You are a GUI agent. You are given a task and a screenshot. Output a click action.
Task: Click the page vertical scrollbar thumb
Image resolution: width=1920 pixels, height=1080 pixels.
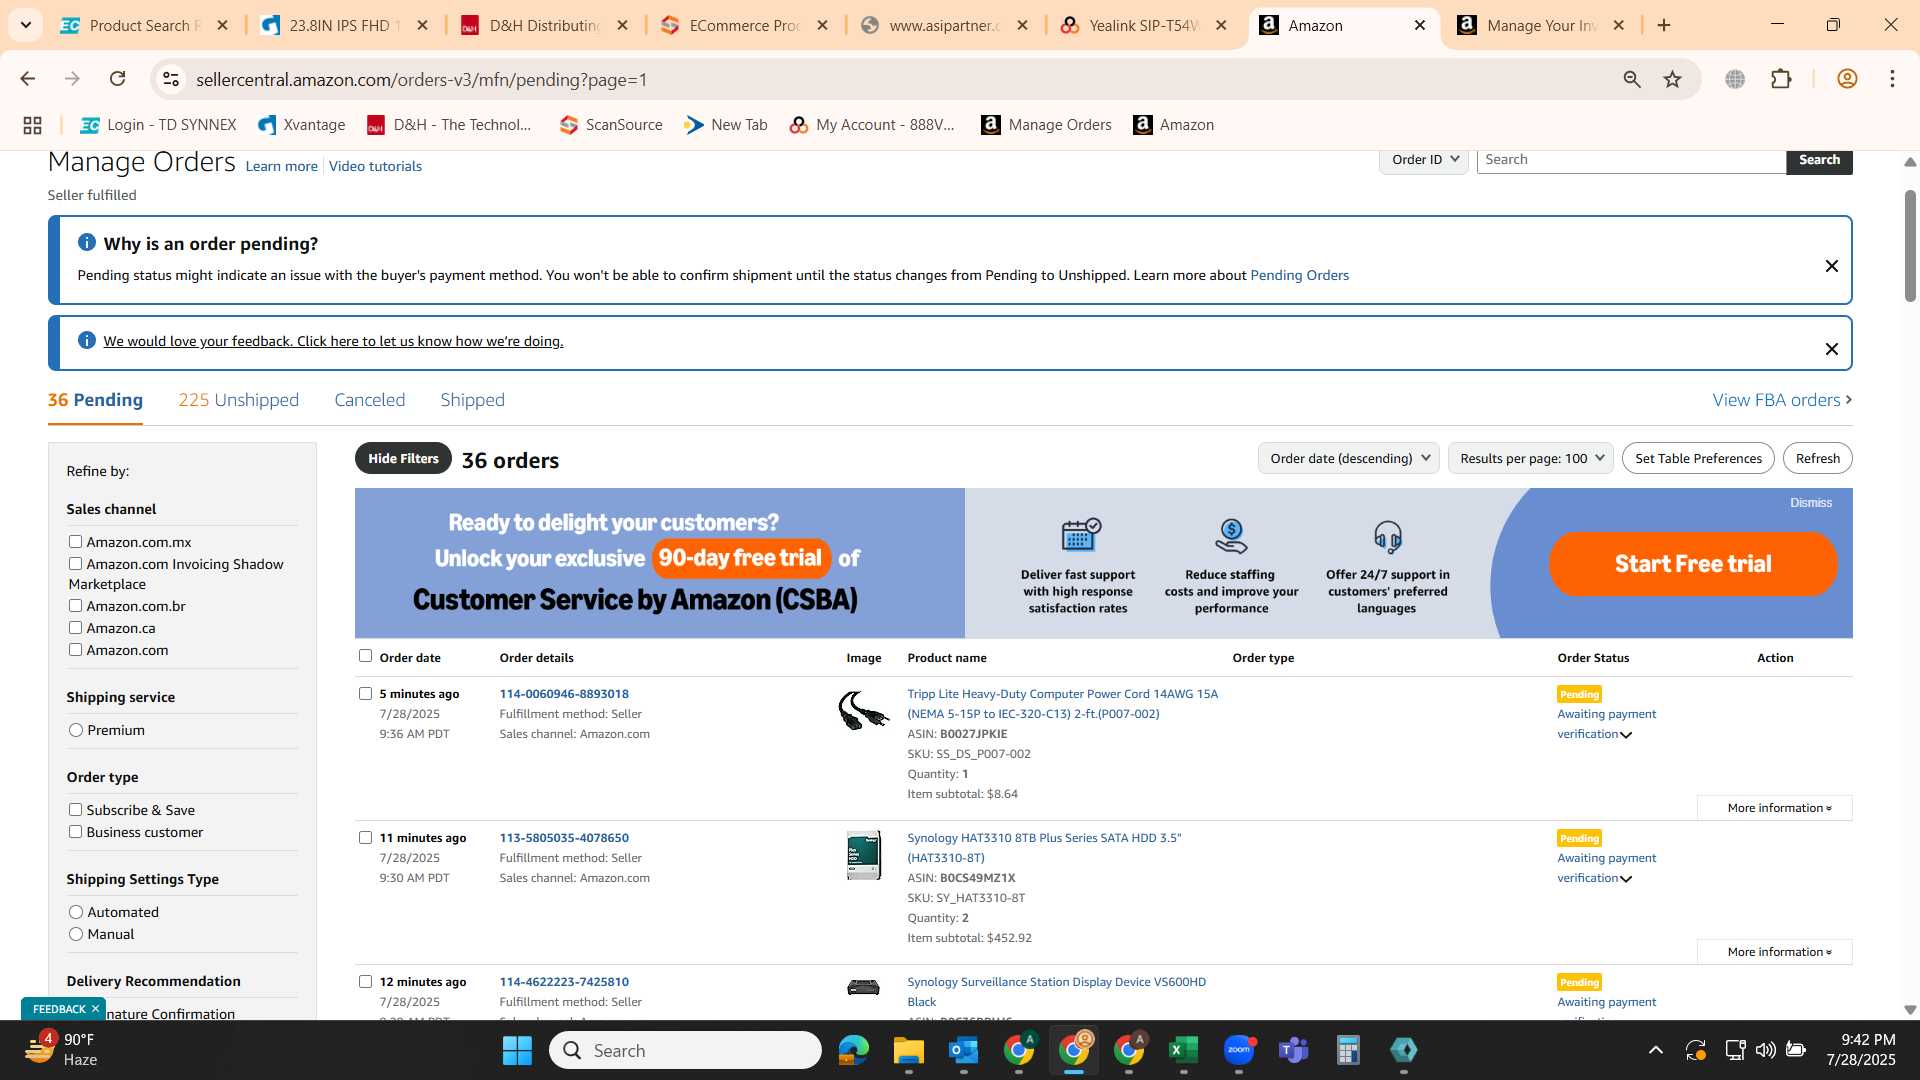point(1910,245)
